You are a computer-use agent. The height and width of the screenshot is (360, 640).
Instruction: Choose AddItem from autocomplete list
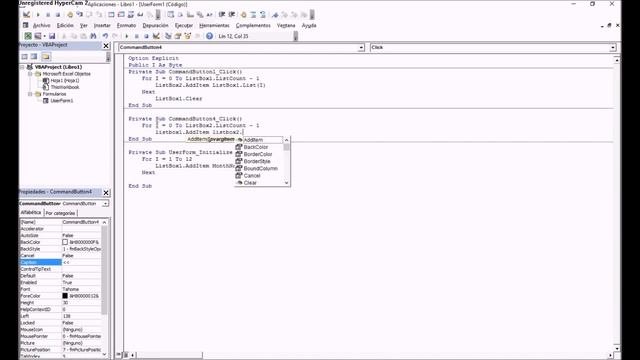(259, 140)
